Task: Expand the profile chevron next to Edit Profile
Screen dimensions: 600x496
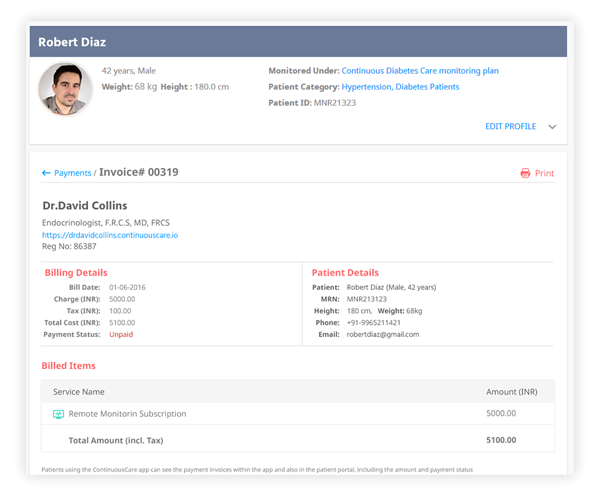Action: click(x=552, y=127)
